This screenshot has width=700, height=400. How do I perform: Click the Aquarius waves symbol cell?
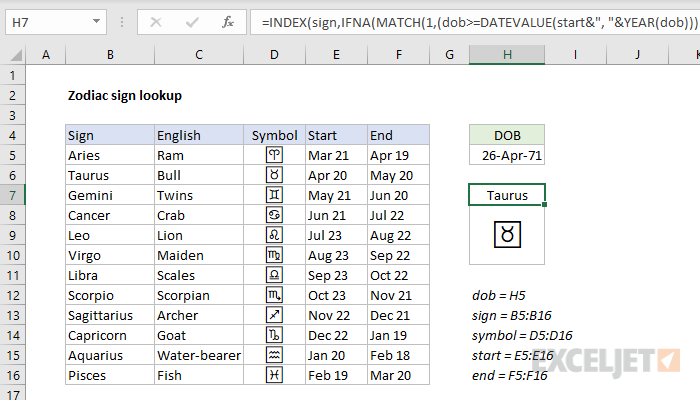tap(274, 355)
